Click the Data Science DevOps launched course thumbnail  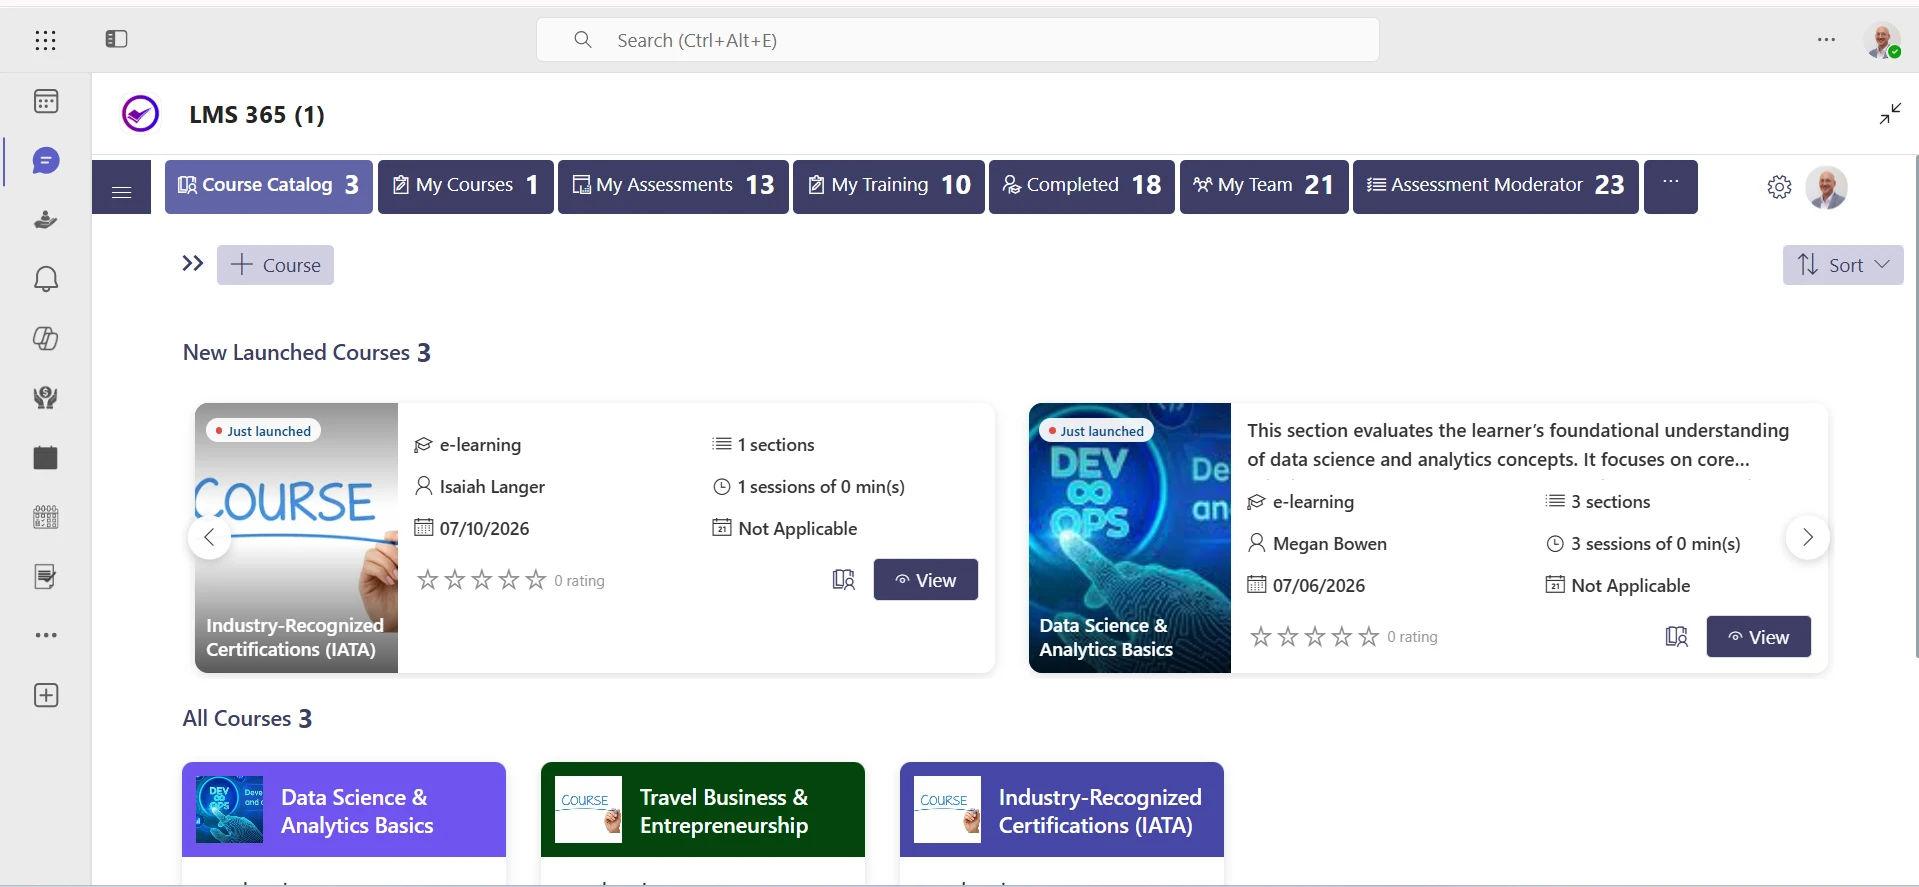(x=1130, y=538)
